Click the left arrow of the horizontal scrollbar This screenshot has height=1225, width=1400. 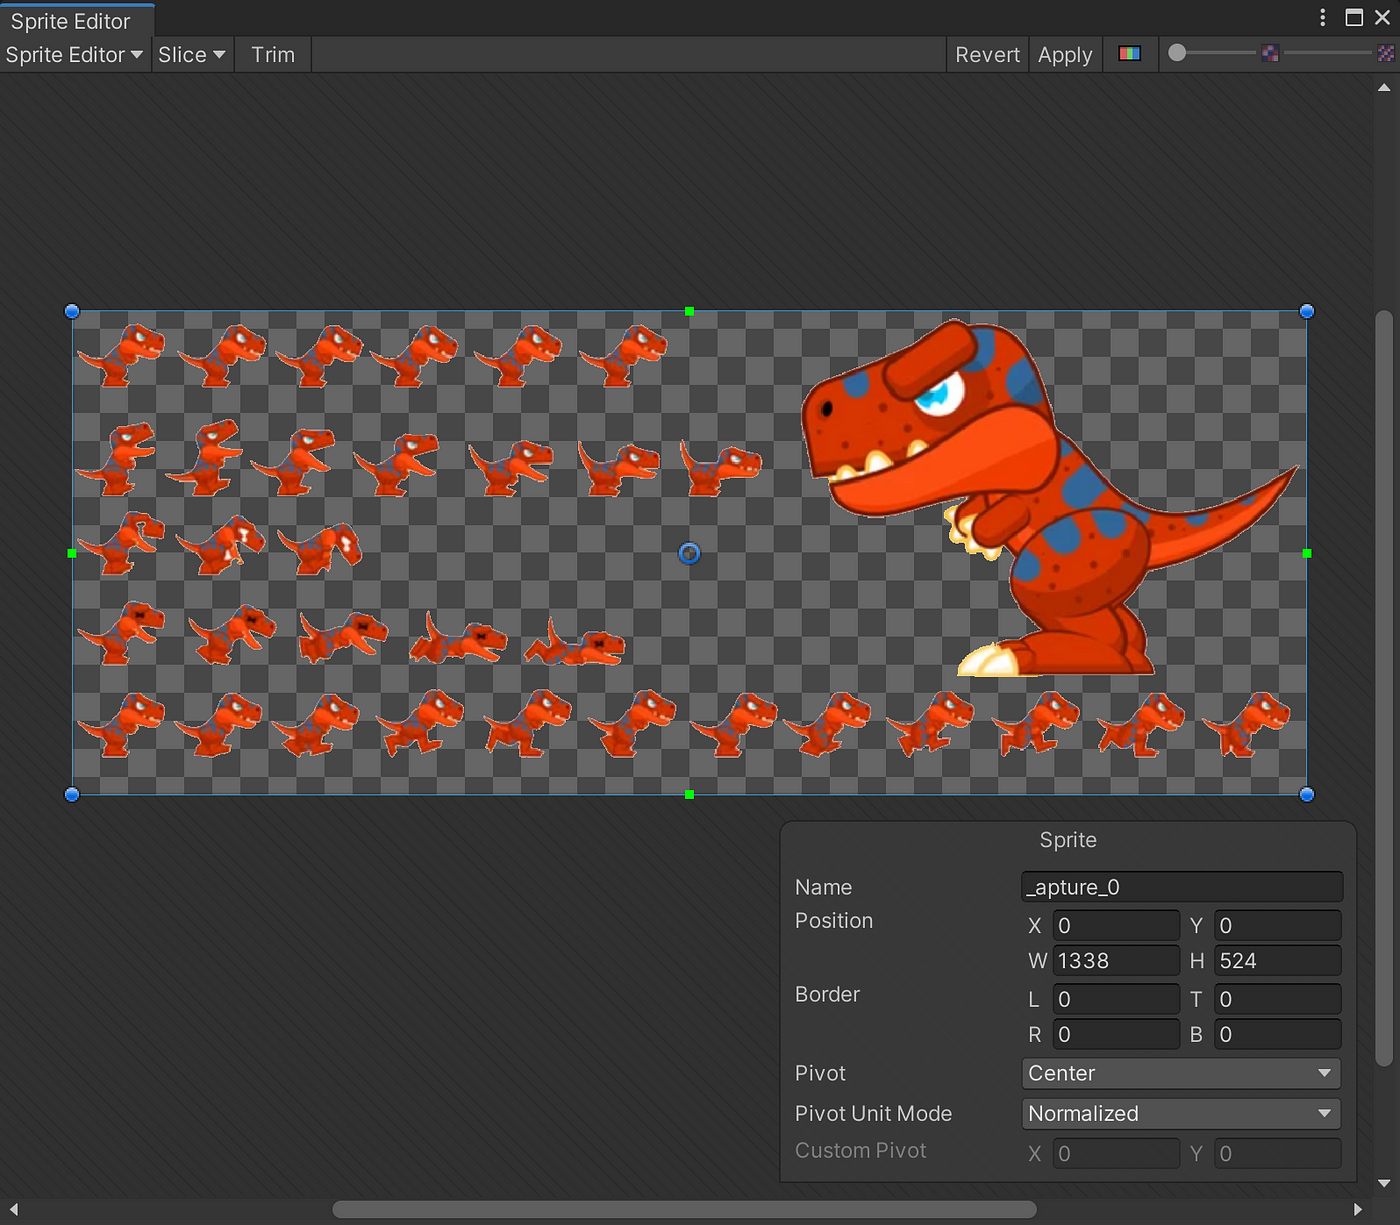14,1209
